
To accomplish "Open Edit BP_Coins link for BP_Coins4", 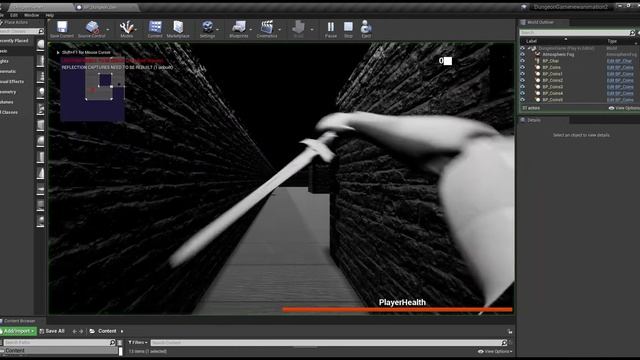I will coord(620,93).
